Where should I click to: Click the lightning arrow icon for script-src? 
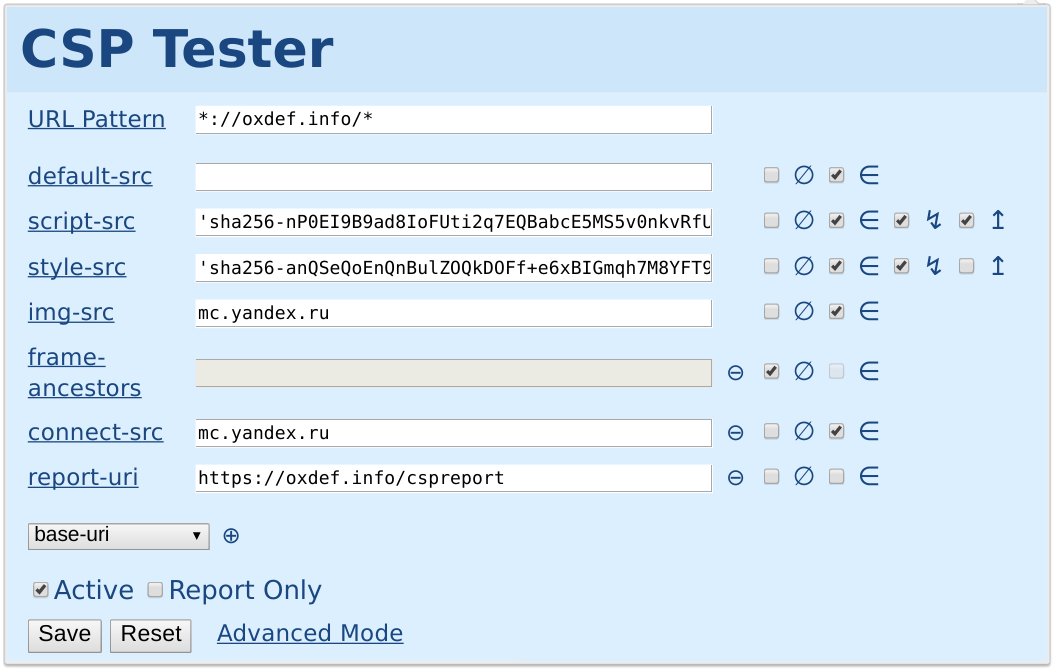933,220
